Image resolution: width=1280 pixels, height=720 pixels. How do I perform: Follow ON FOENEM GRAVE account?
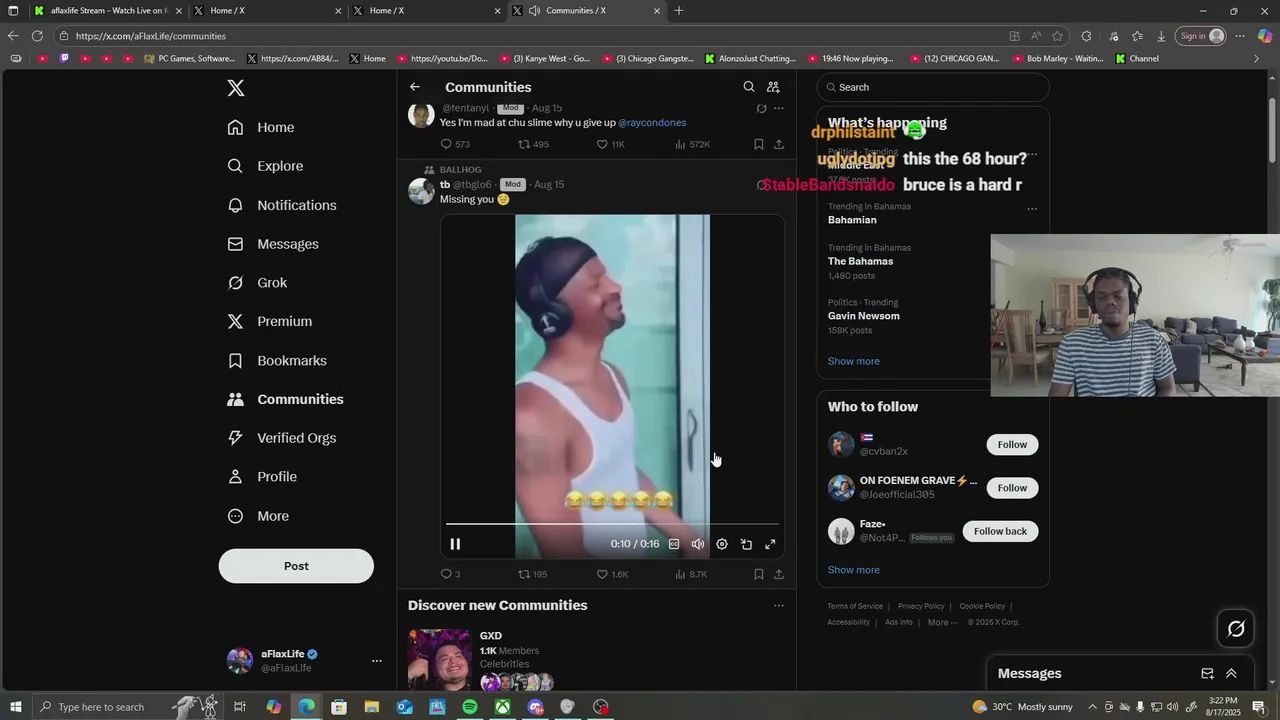tap(1012, 488)
